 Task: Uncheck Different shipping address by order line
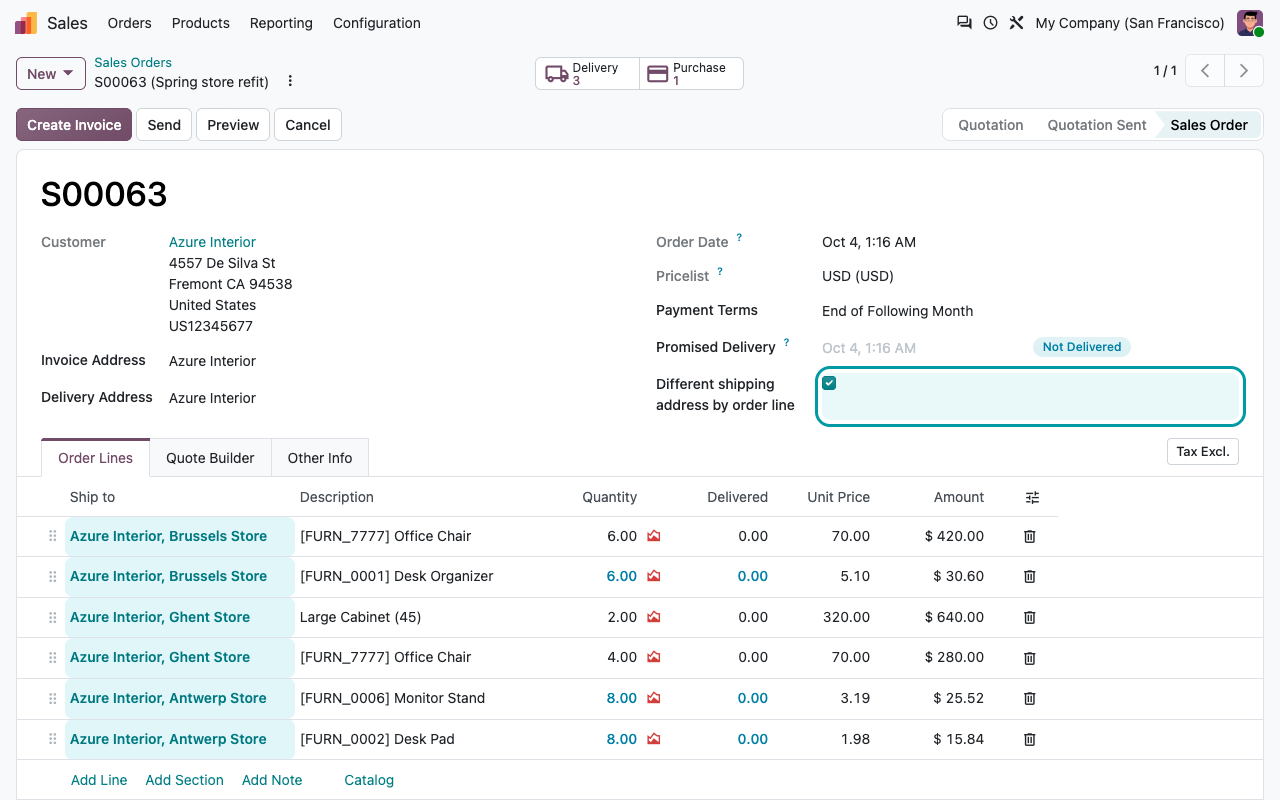coord(829,383)
